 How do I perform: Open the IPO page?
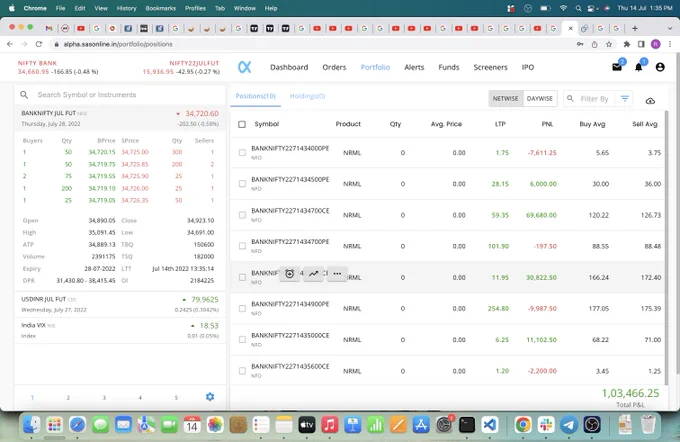pyautogui.click(x=528, y=67)
